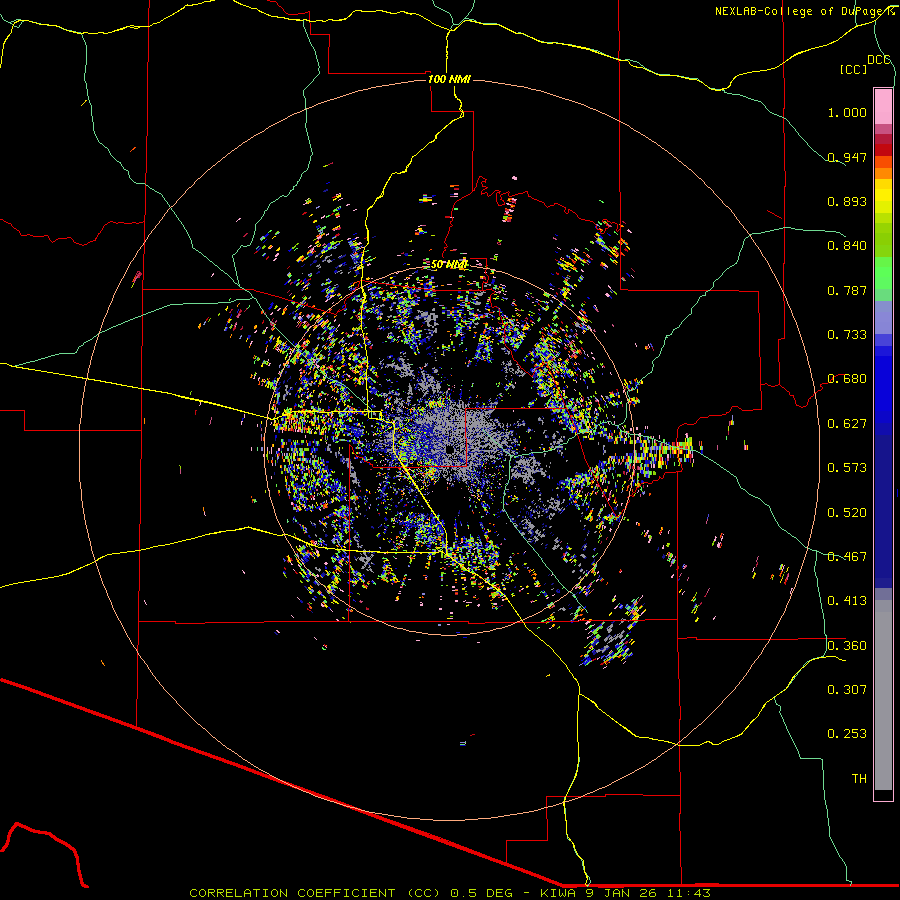Select the 0.253 scale value

coord(847,734)
